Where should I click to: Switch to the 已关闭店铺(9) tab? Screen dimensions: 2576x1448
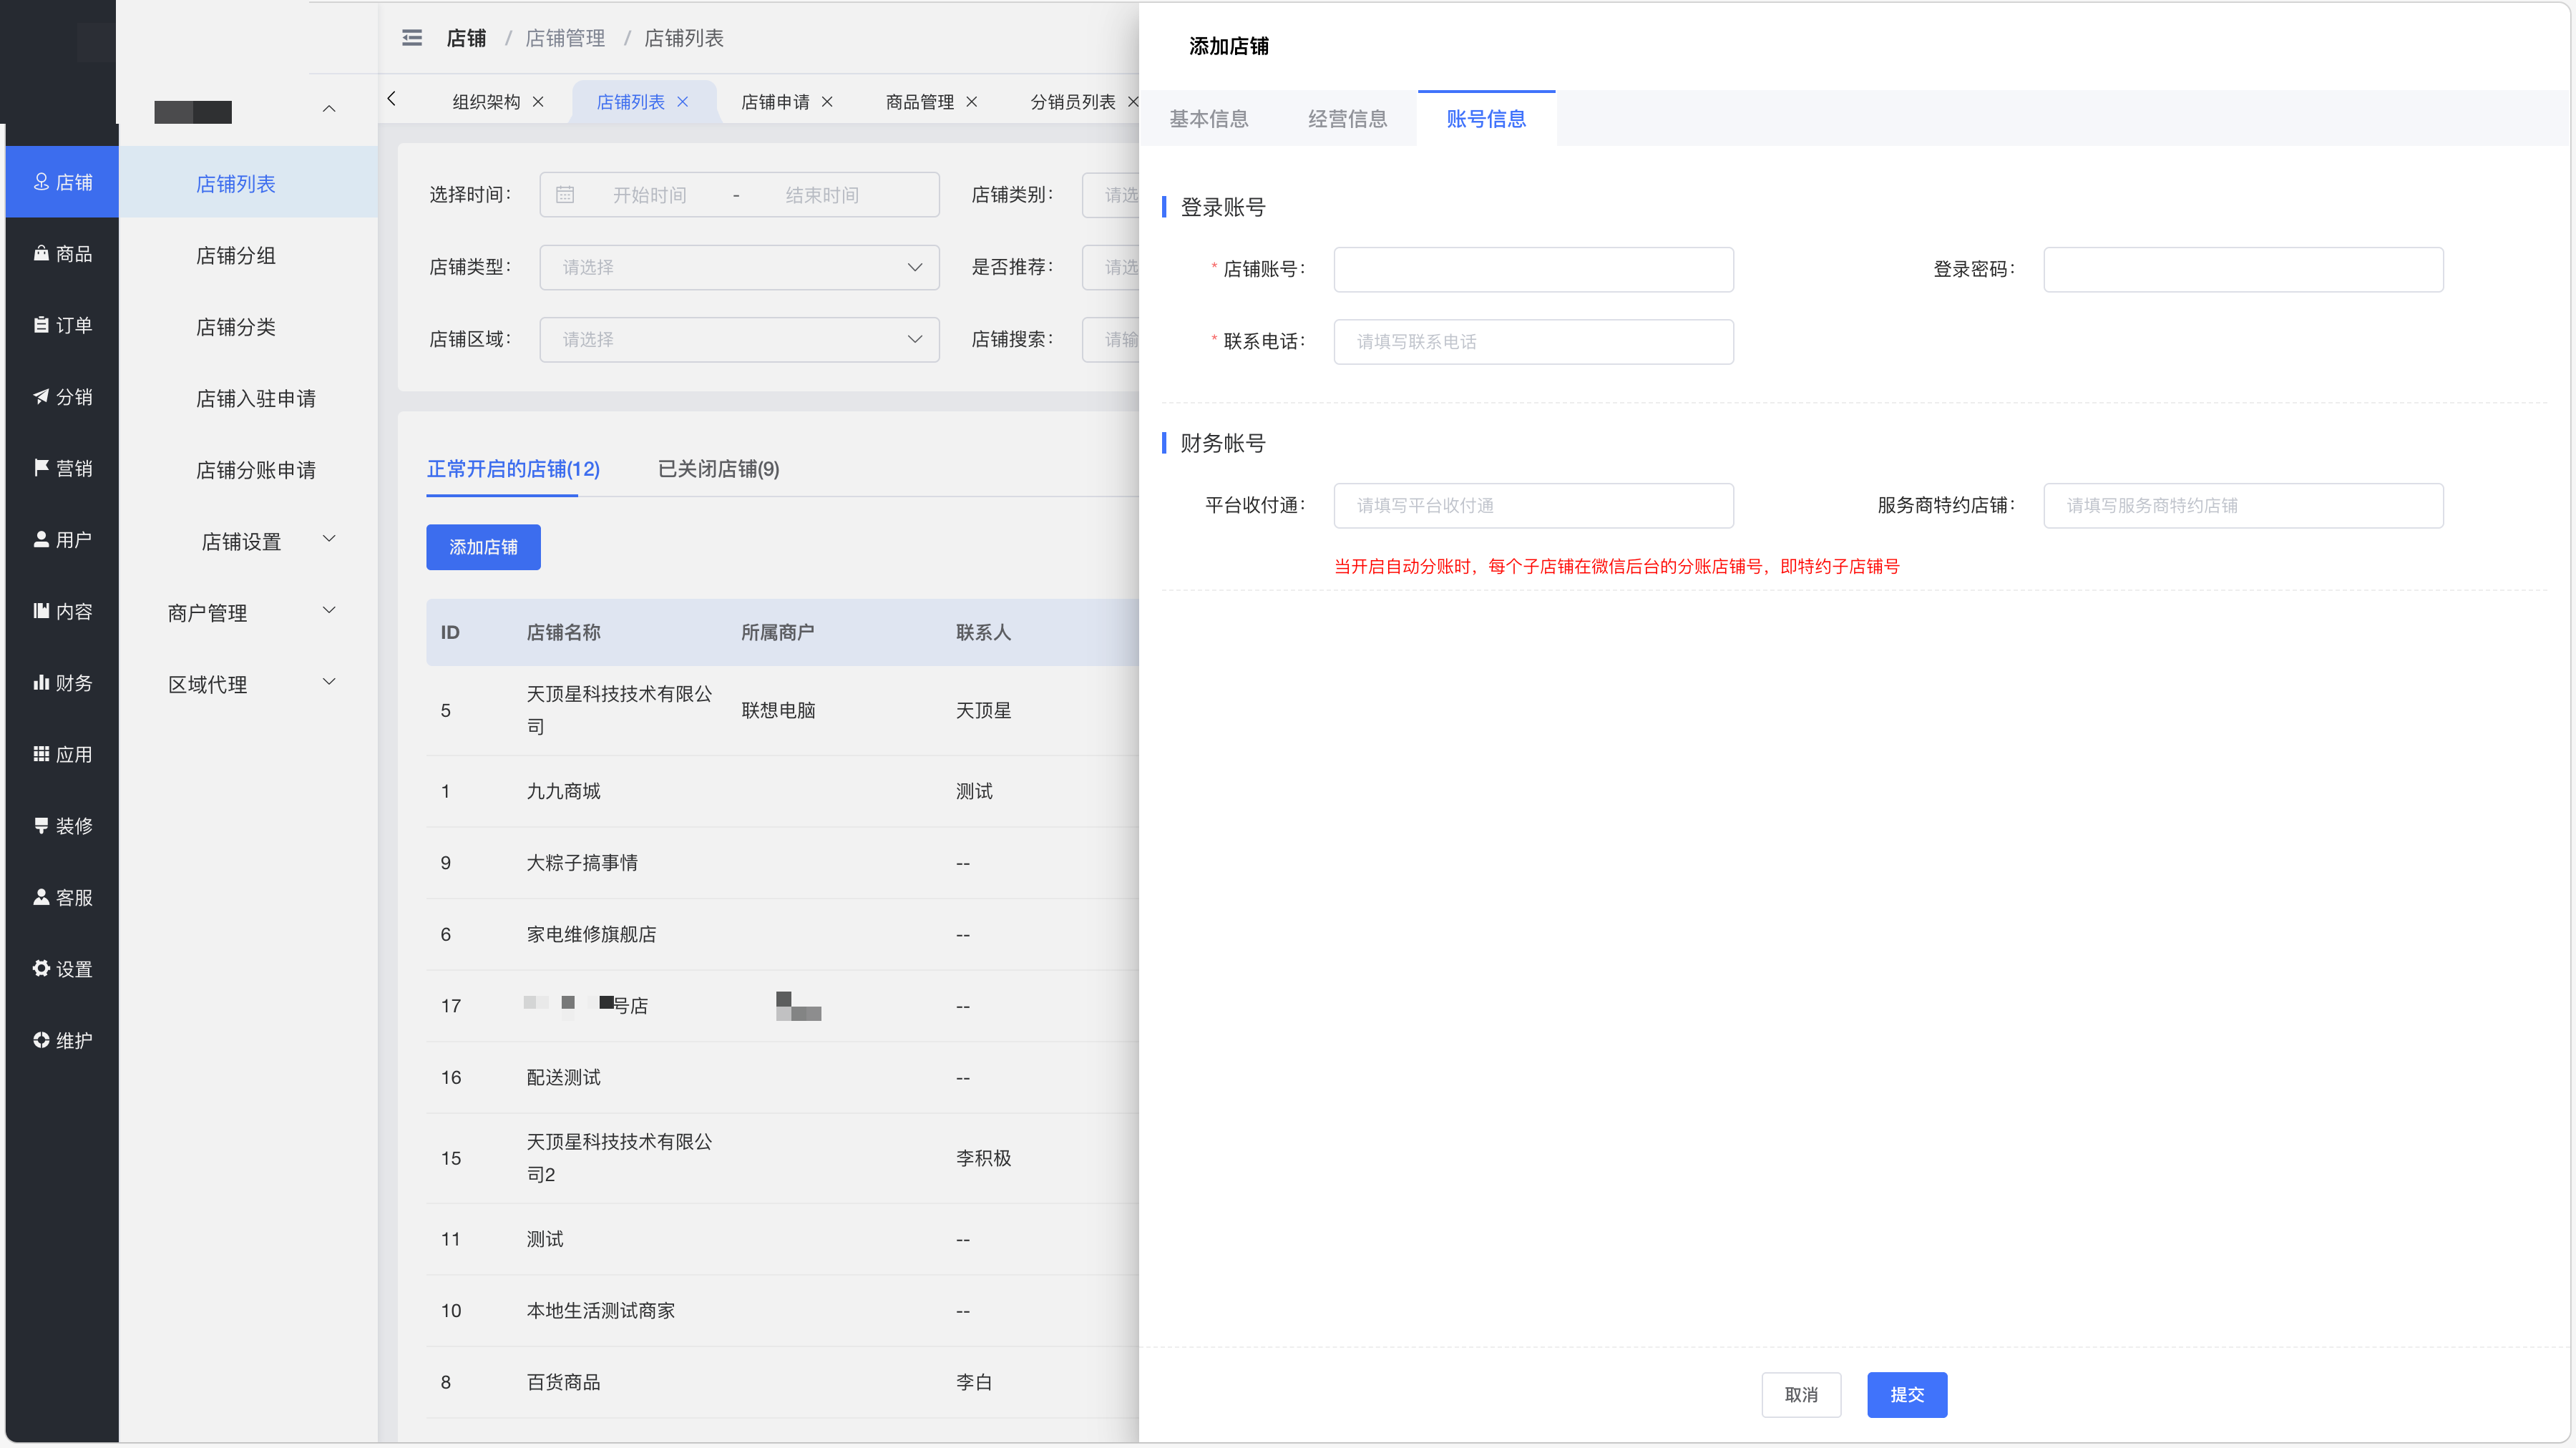click(x=718, y=469)
